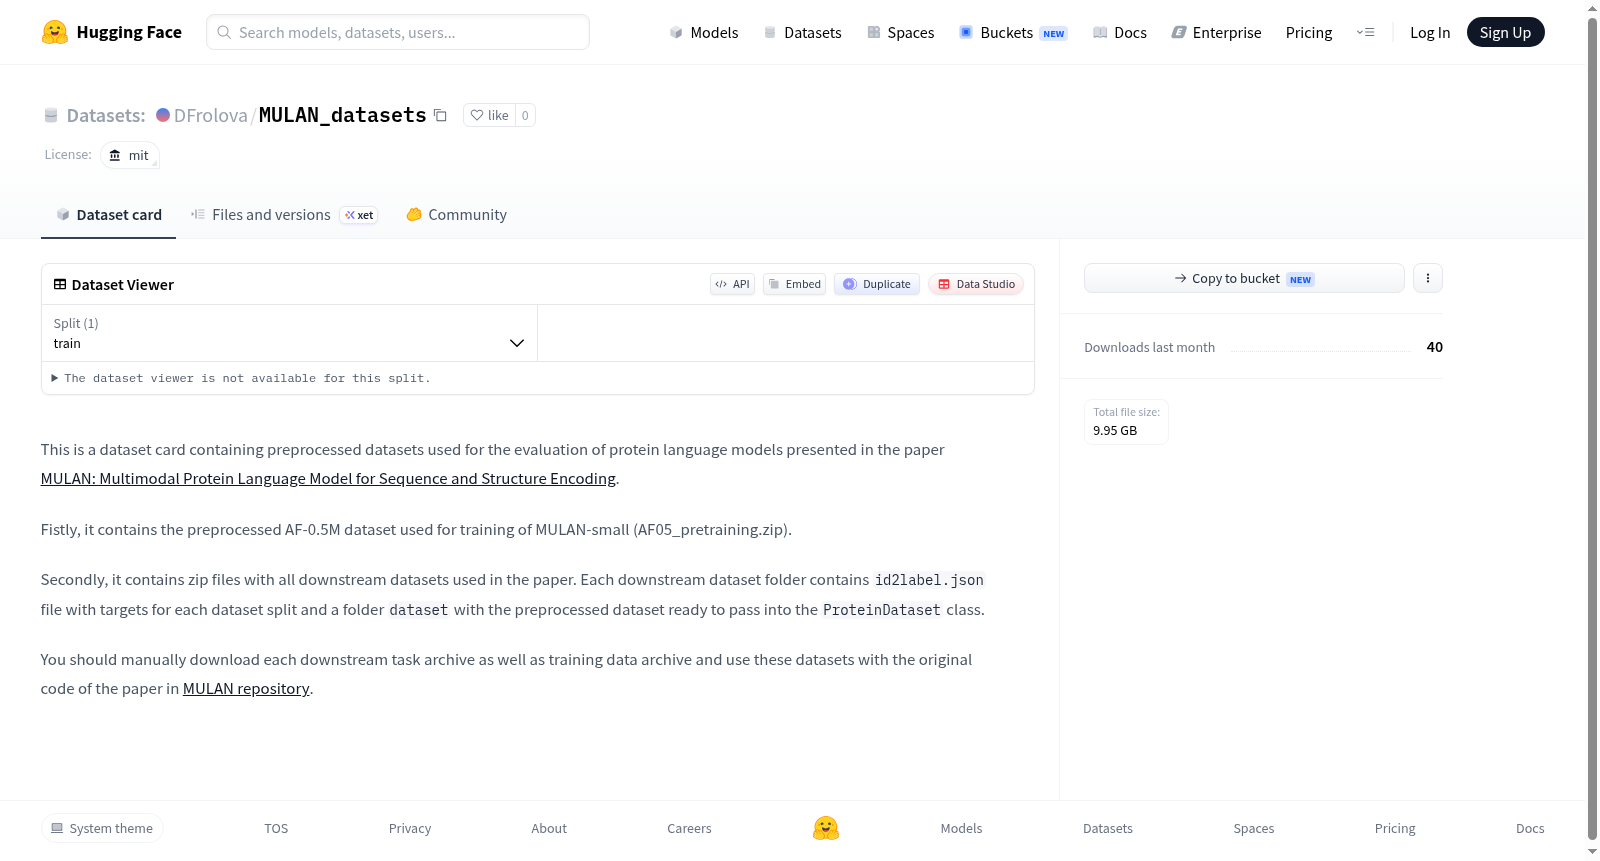The width and height of the screenshot is (1600, 861).
Task: Go to Spaces in top navigation
Action: 900,32
